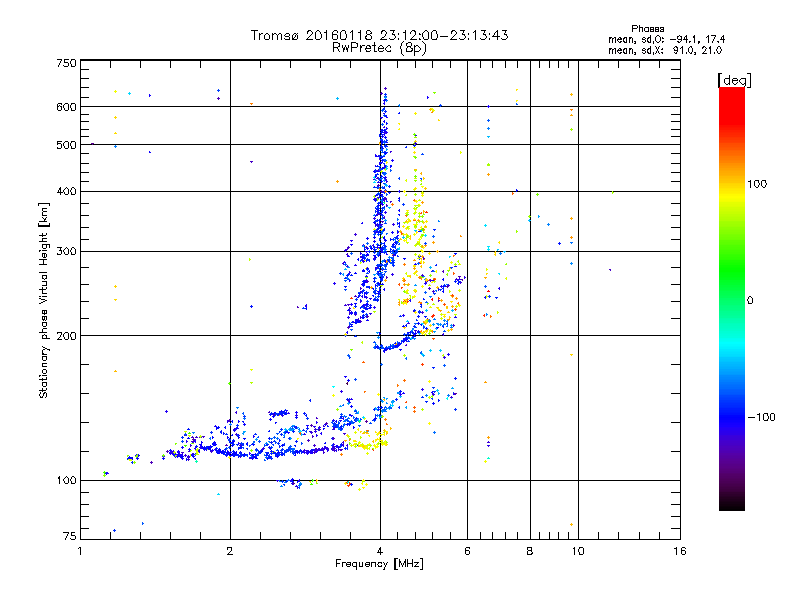The image size is (800, 600).
Task: Click the y-axis tick label "750"
Action: click(66, 63)
